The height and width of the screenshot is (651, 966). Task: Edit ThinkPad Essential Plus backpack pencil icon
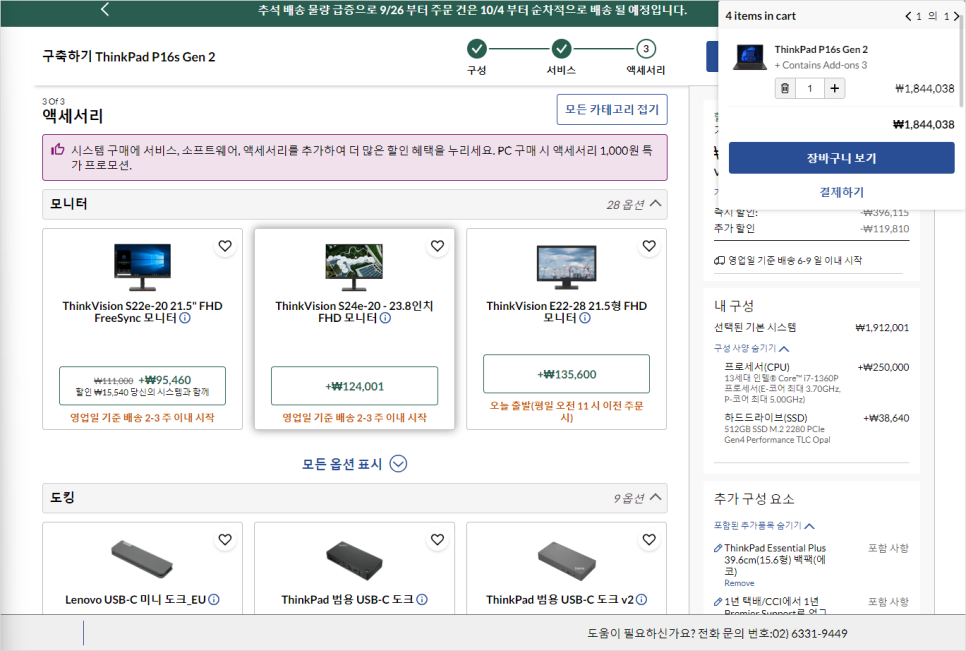click(718, 548)
